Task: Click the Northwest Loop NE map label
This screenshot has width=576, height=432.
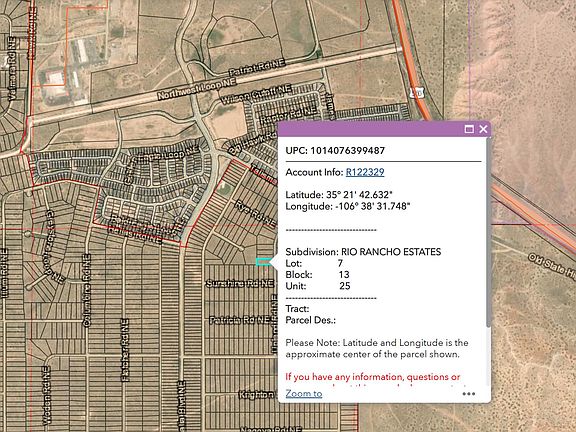Action: (197, 89)
